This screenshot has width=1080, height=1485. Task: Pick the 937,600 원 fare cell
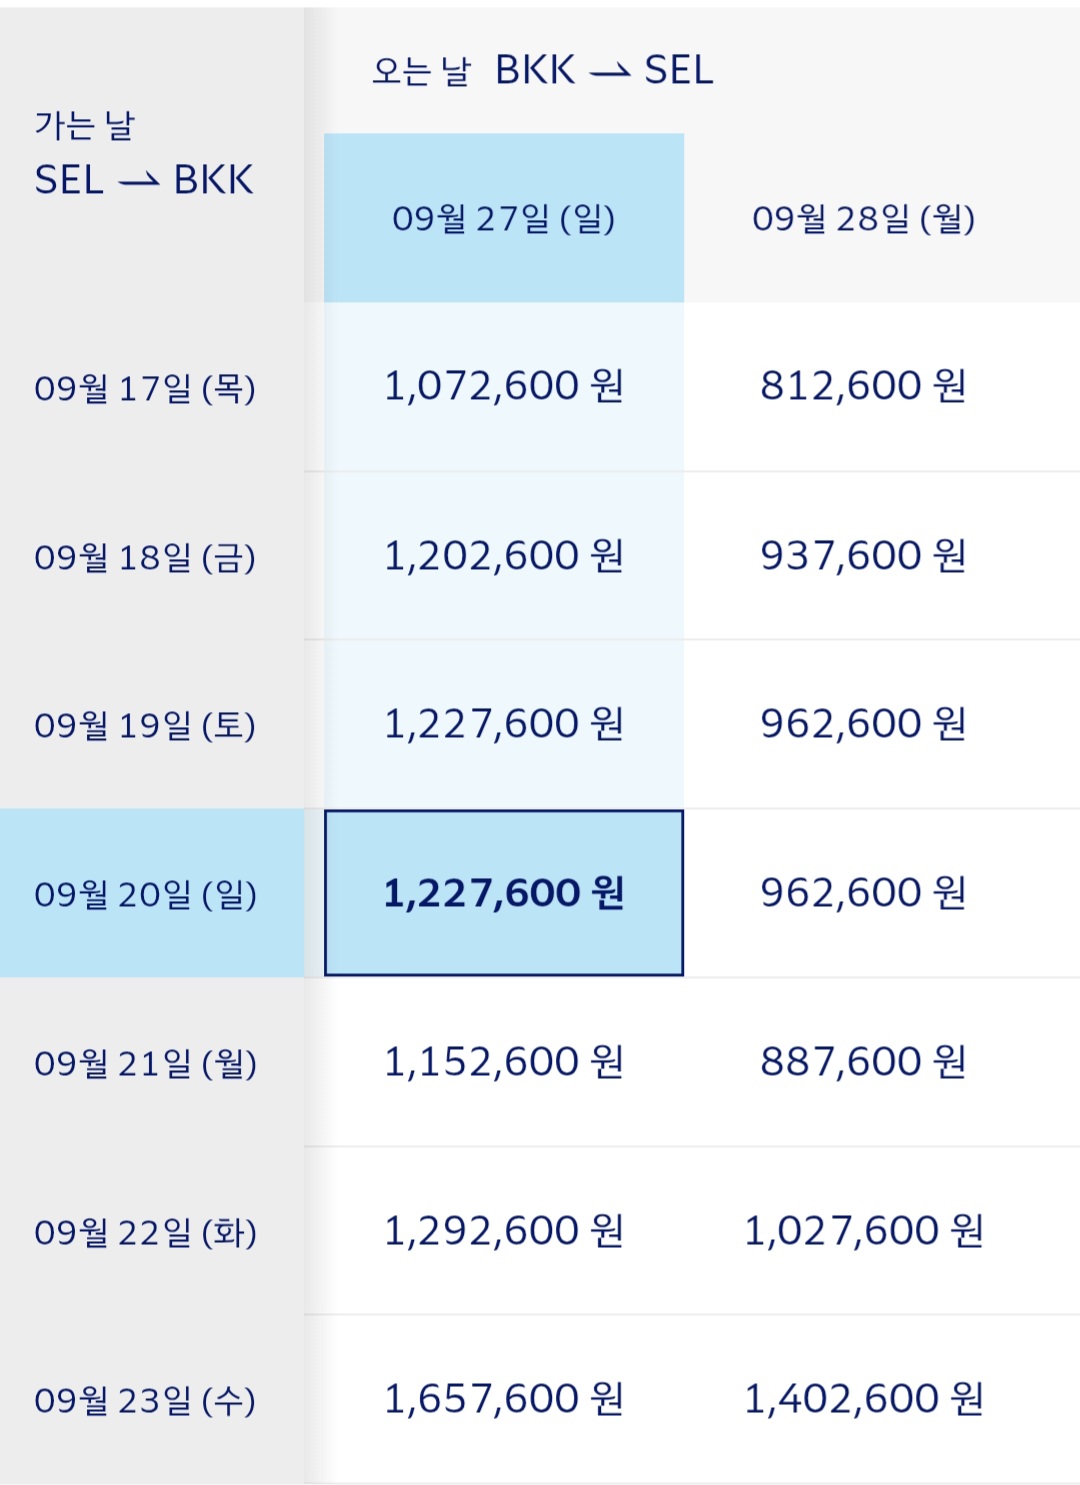tap(863, 556)
